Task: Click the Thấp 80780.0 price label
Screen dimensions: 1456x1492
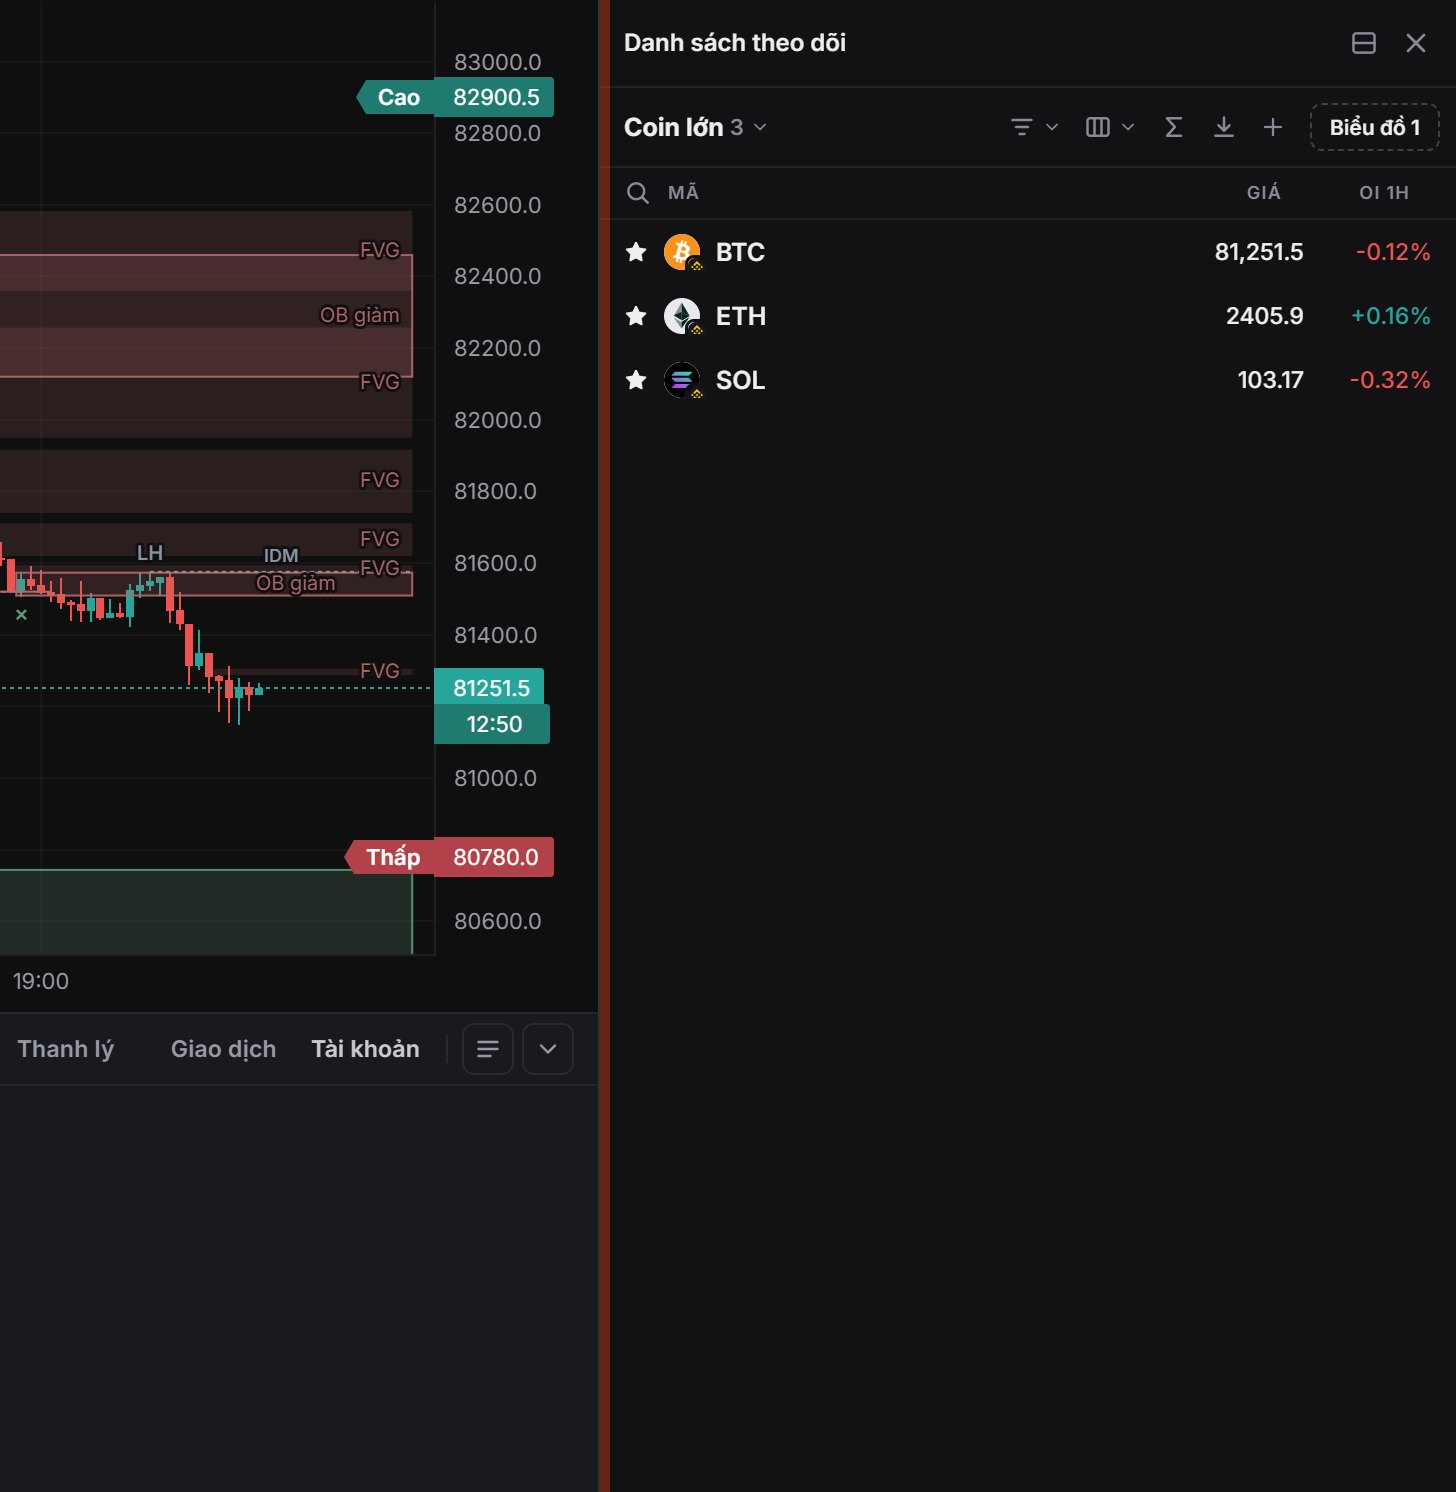Action: pyautogui.click(x=449, y=857)
